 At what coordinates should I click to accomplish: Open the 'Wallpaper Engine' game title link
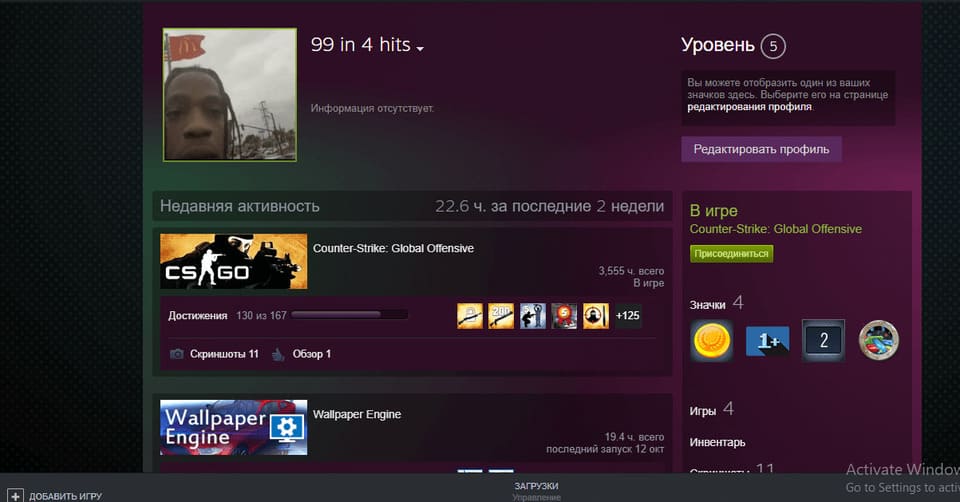coord(357,414)
